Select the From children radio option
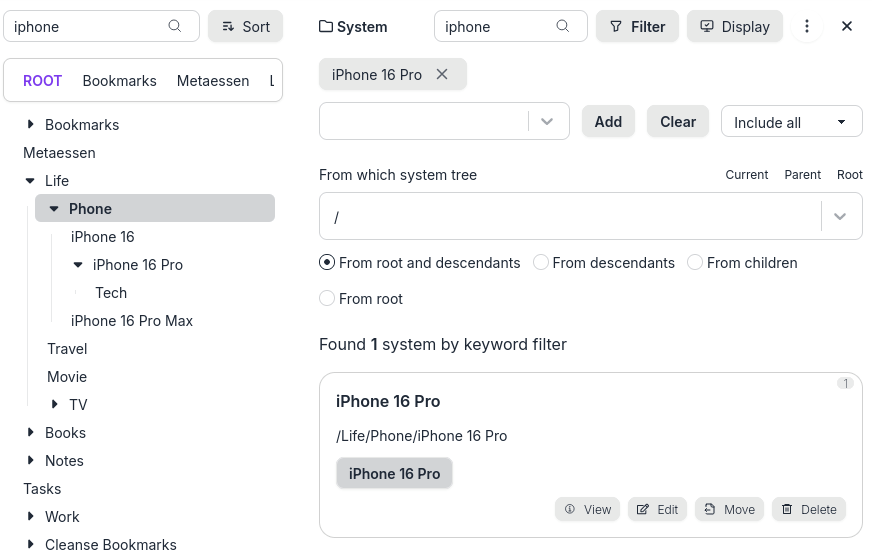This screenshot has width=872, height=558. [x=695, y=263]
